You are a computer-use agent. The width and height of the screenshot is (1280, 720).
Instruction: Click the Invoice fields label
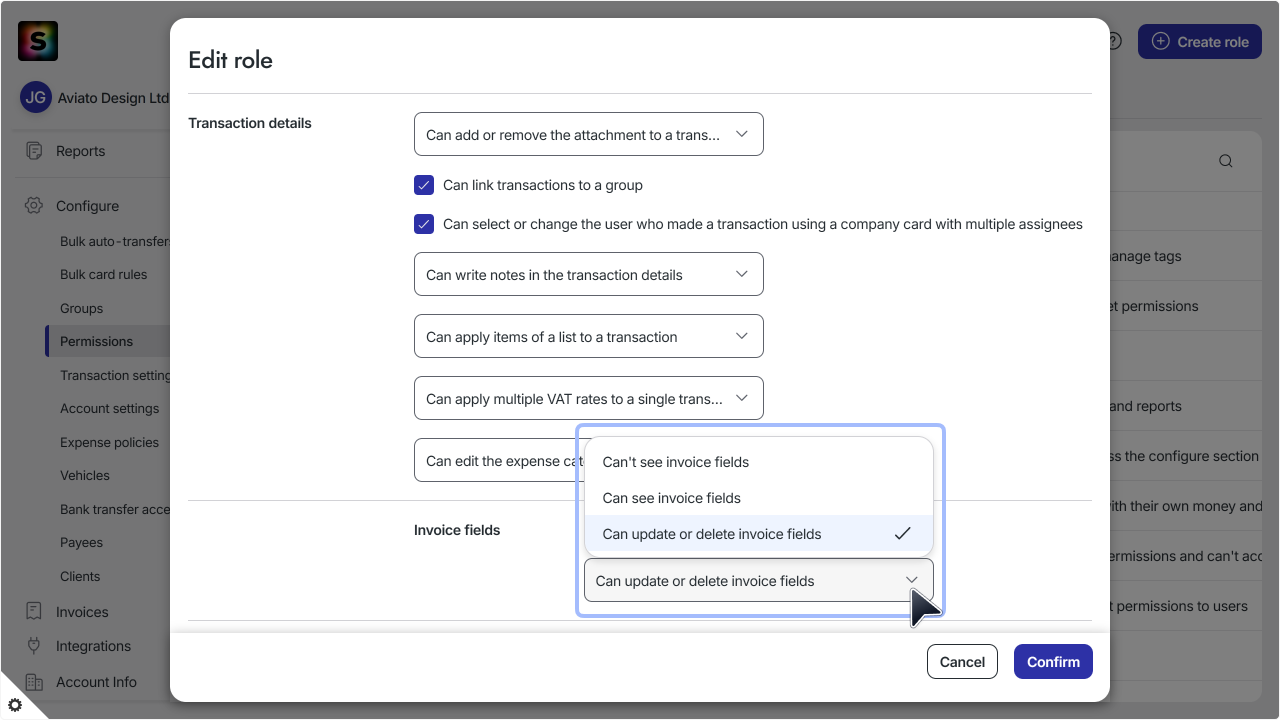tap(457, 530)
